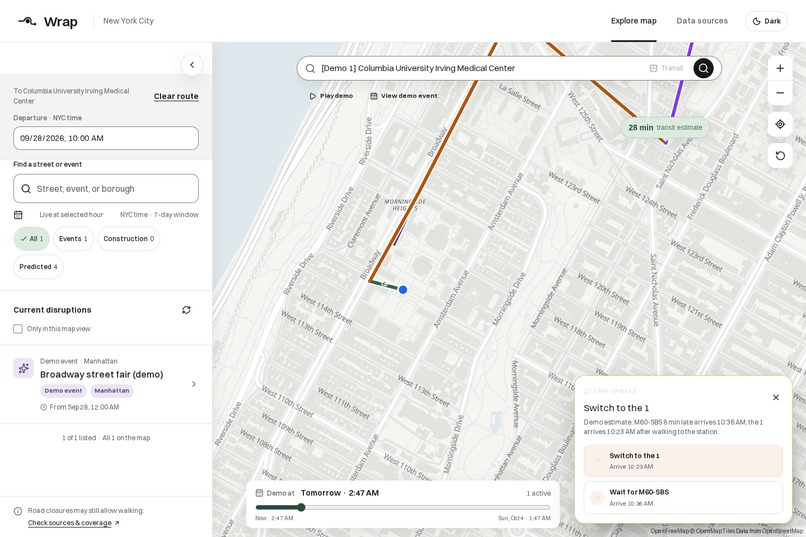Screen dimensions: 806x537
Task: Click the dark round search submit button
Action: [703, 68]
